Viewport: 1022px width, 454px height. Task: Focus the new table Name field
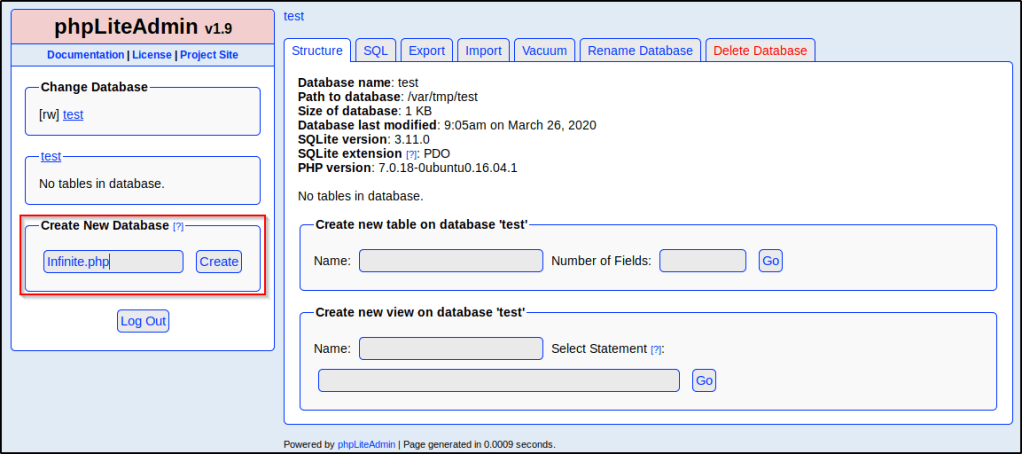[x=451, y=261]
